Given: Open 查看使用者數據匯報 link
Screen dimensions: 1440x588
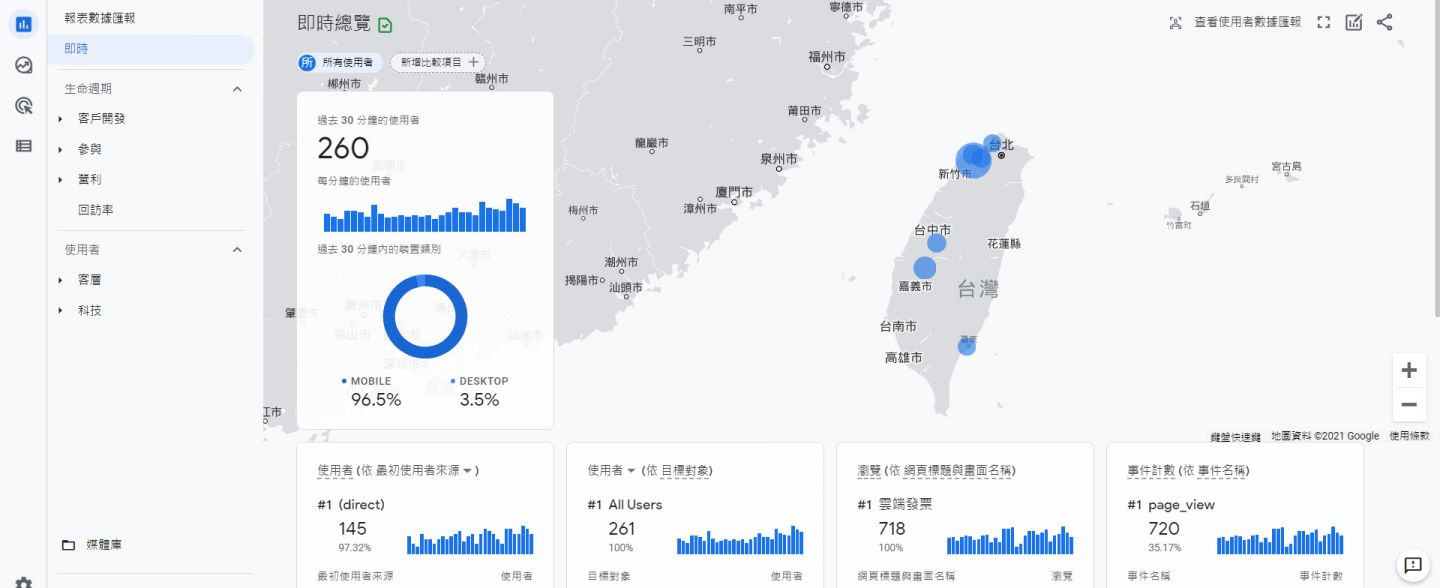Looking at the screenshot, I should [1247, 22].
